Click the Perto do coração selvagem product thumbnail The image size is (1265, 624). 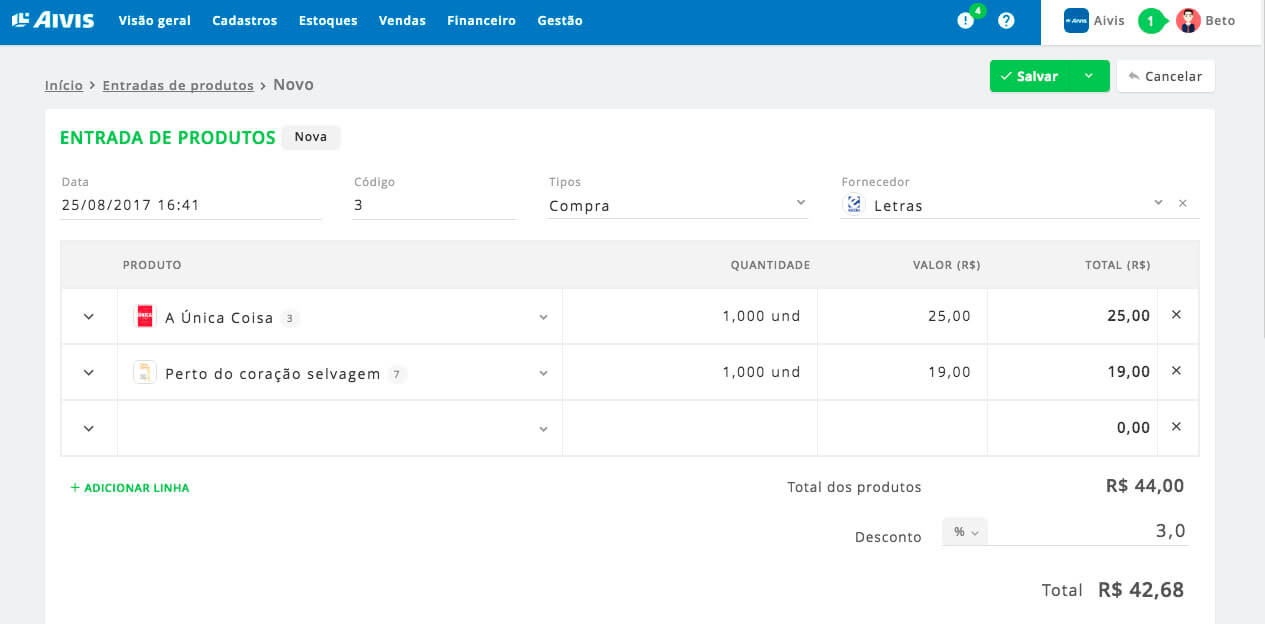tap(145, 372)
